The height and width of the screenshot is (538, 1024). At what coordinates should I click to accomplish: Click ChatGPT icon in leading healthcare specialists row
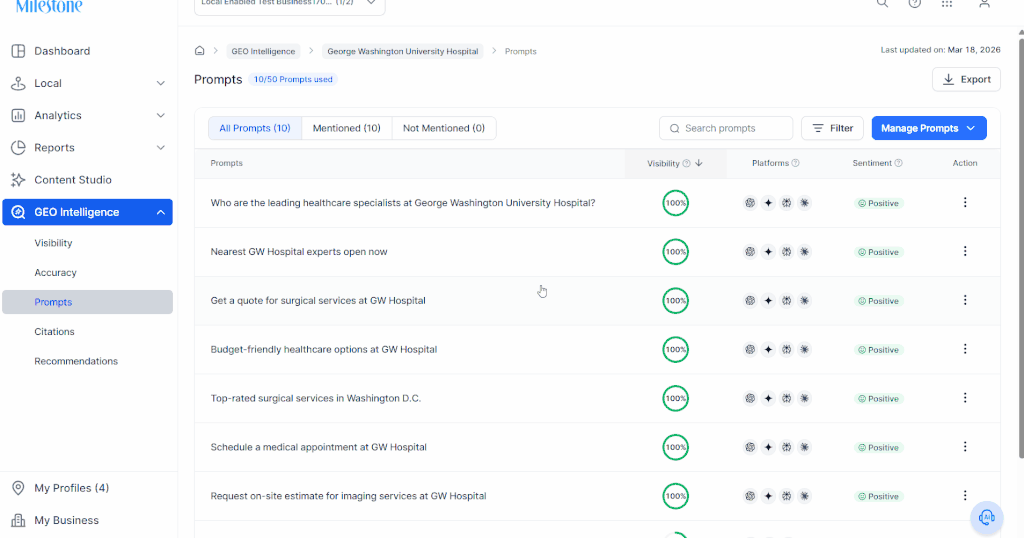[750, 203]
